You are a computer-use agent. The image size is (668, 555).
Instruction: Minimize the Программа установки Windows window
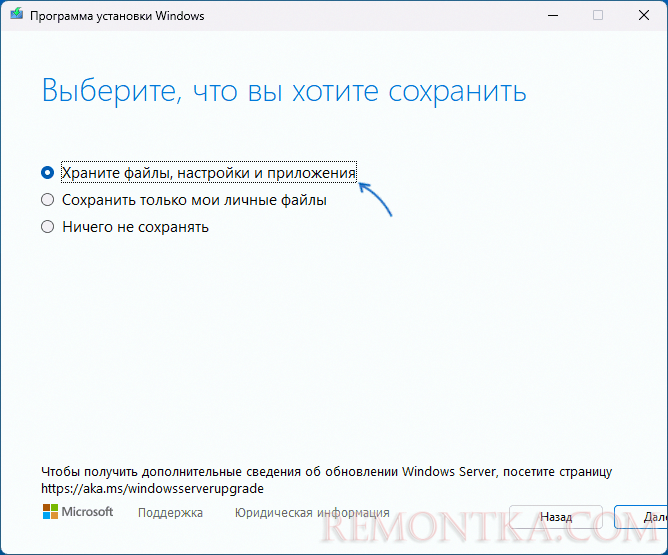pos(553,15)
